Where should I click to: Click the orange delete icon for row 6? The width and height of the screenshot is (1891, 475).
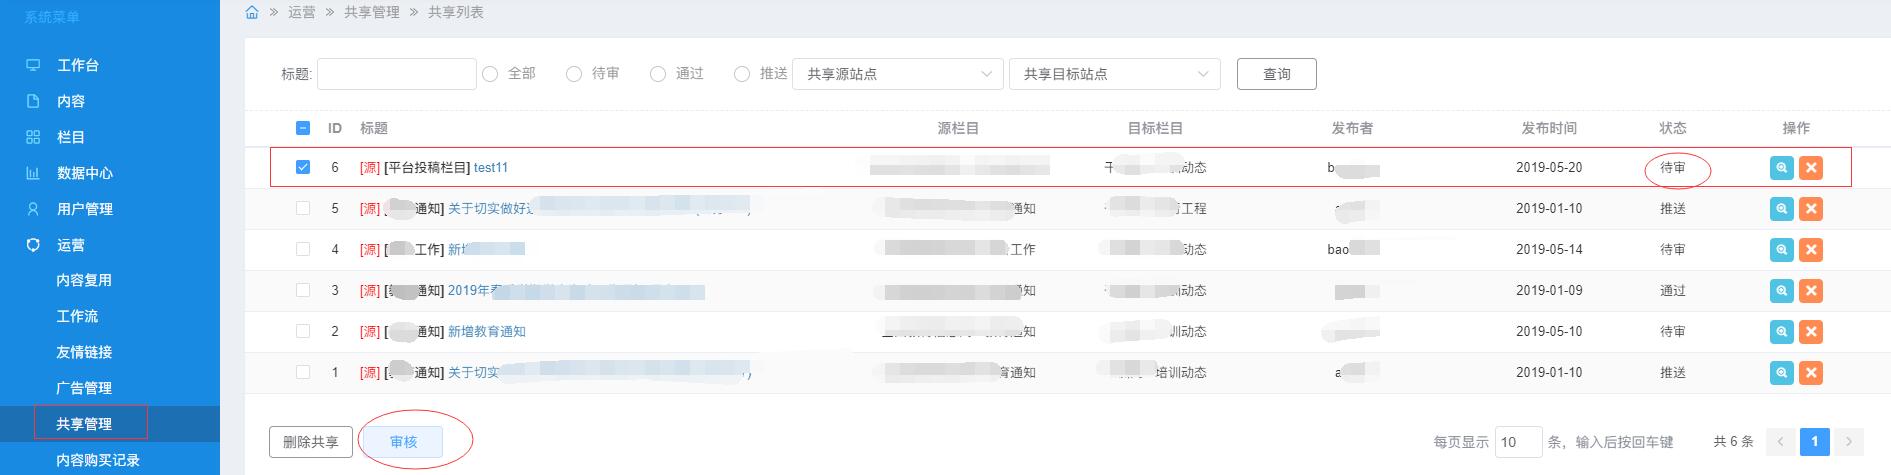(1810, 168)
